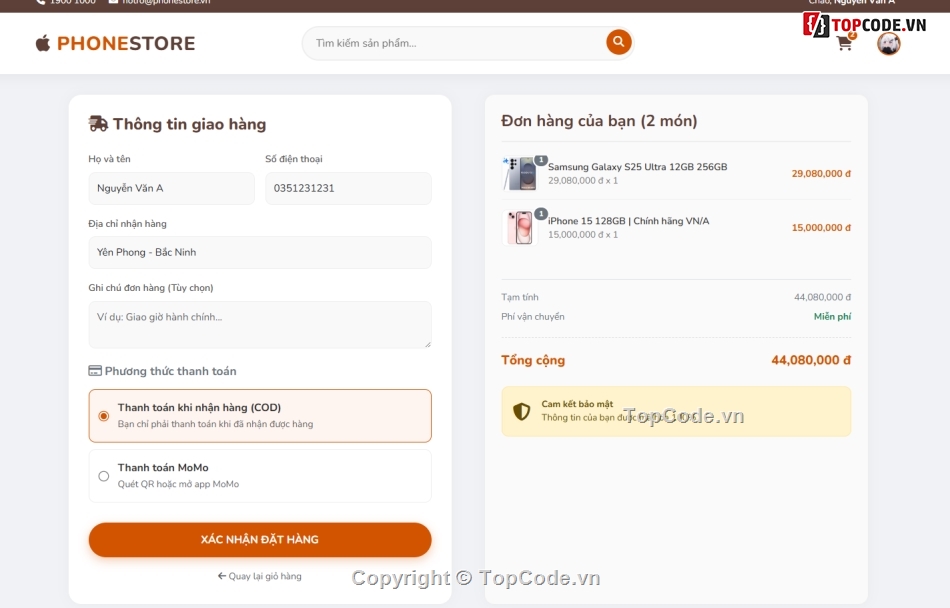Screen dimensions: 950x608
Task: Click the shield icon in Cam kết bảo mật
Action: (x=519, y=410)
